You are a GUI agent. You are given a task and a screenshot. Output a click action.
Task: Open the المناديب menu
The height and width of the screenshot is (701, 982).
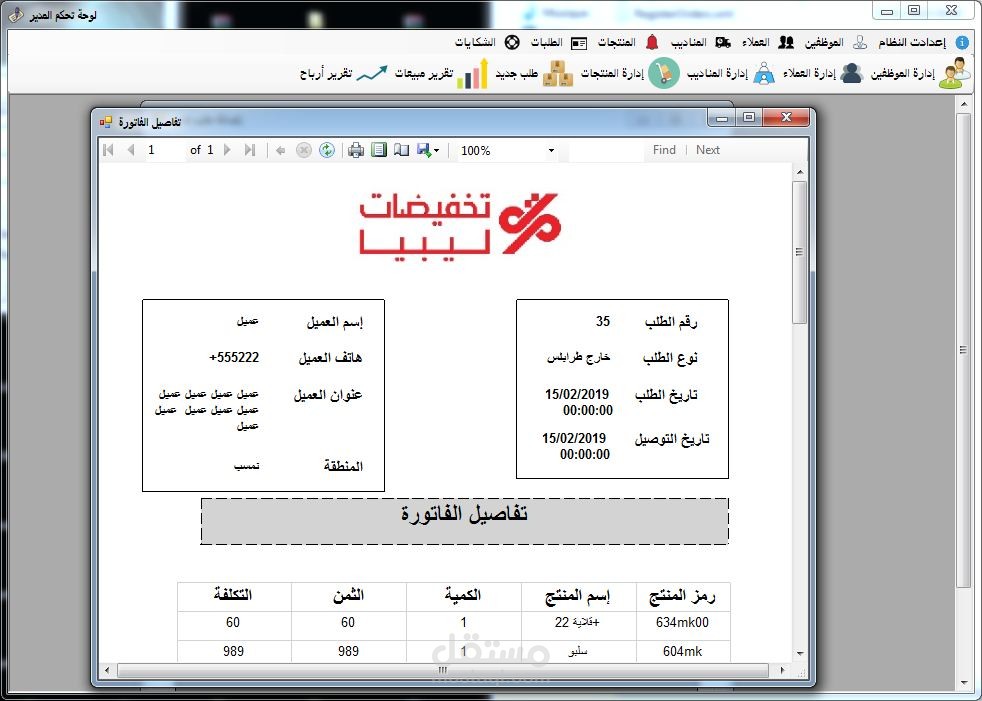tap(700, 43)
